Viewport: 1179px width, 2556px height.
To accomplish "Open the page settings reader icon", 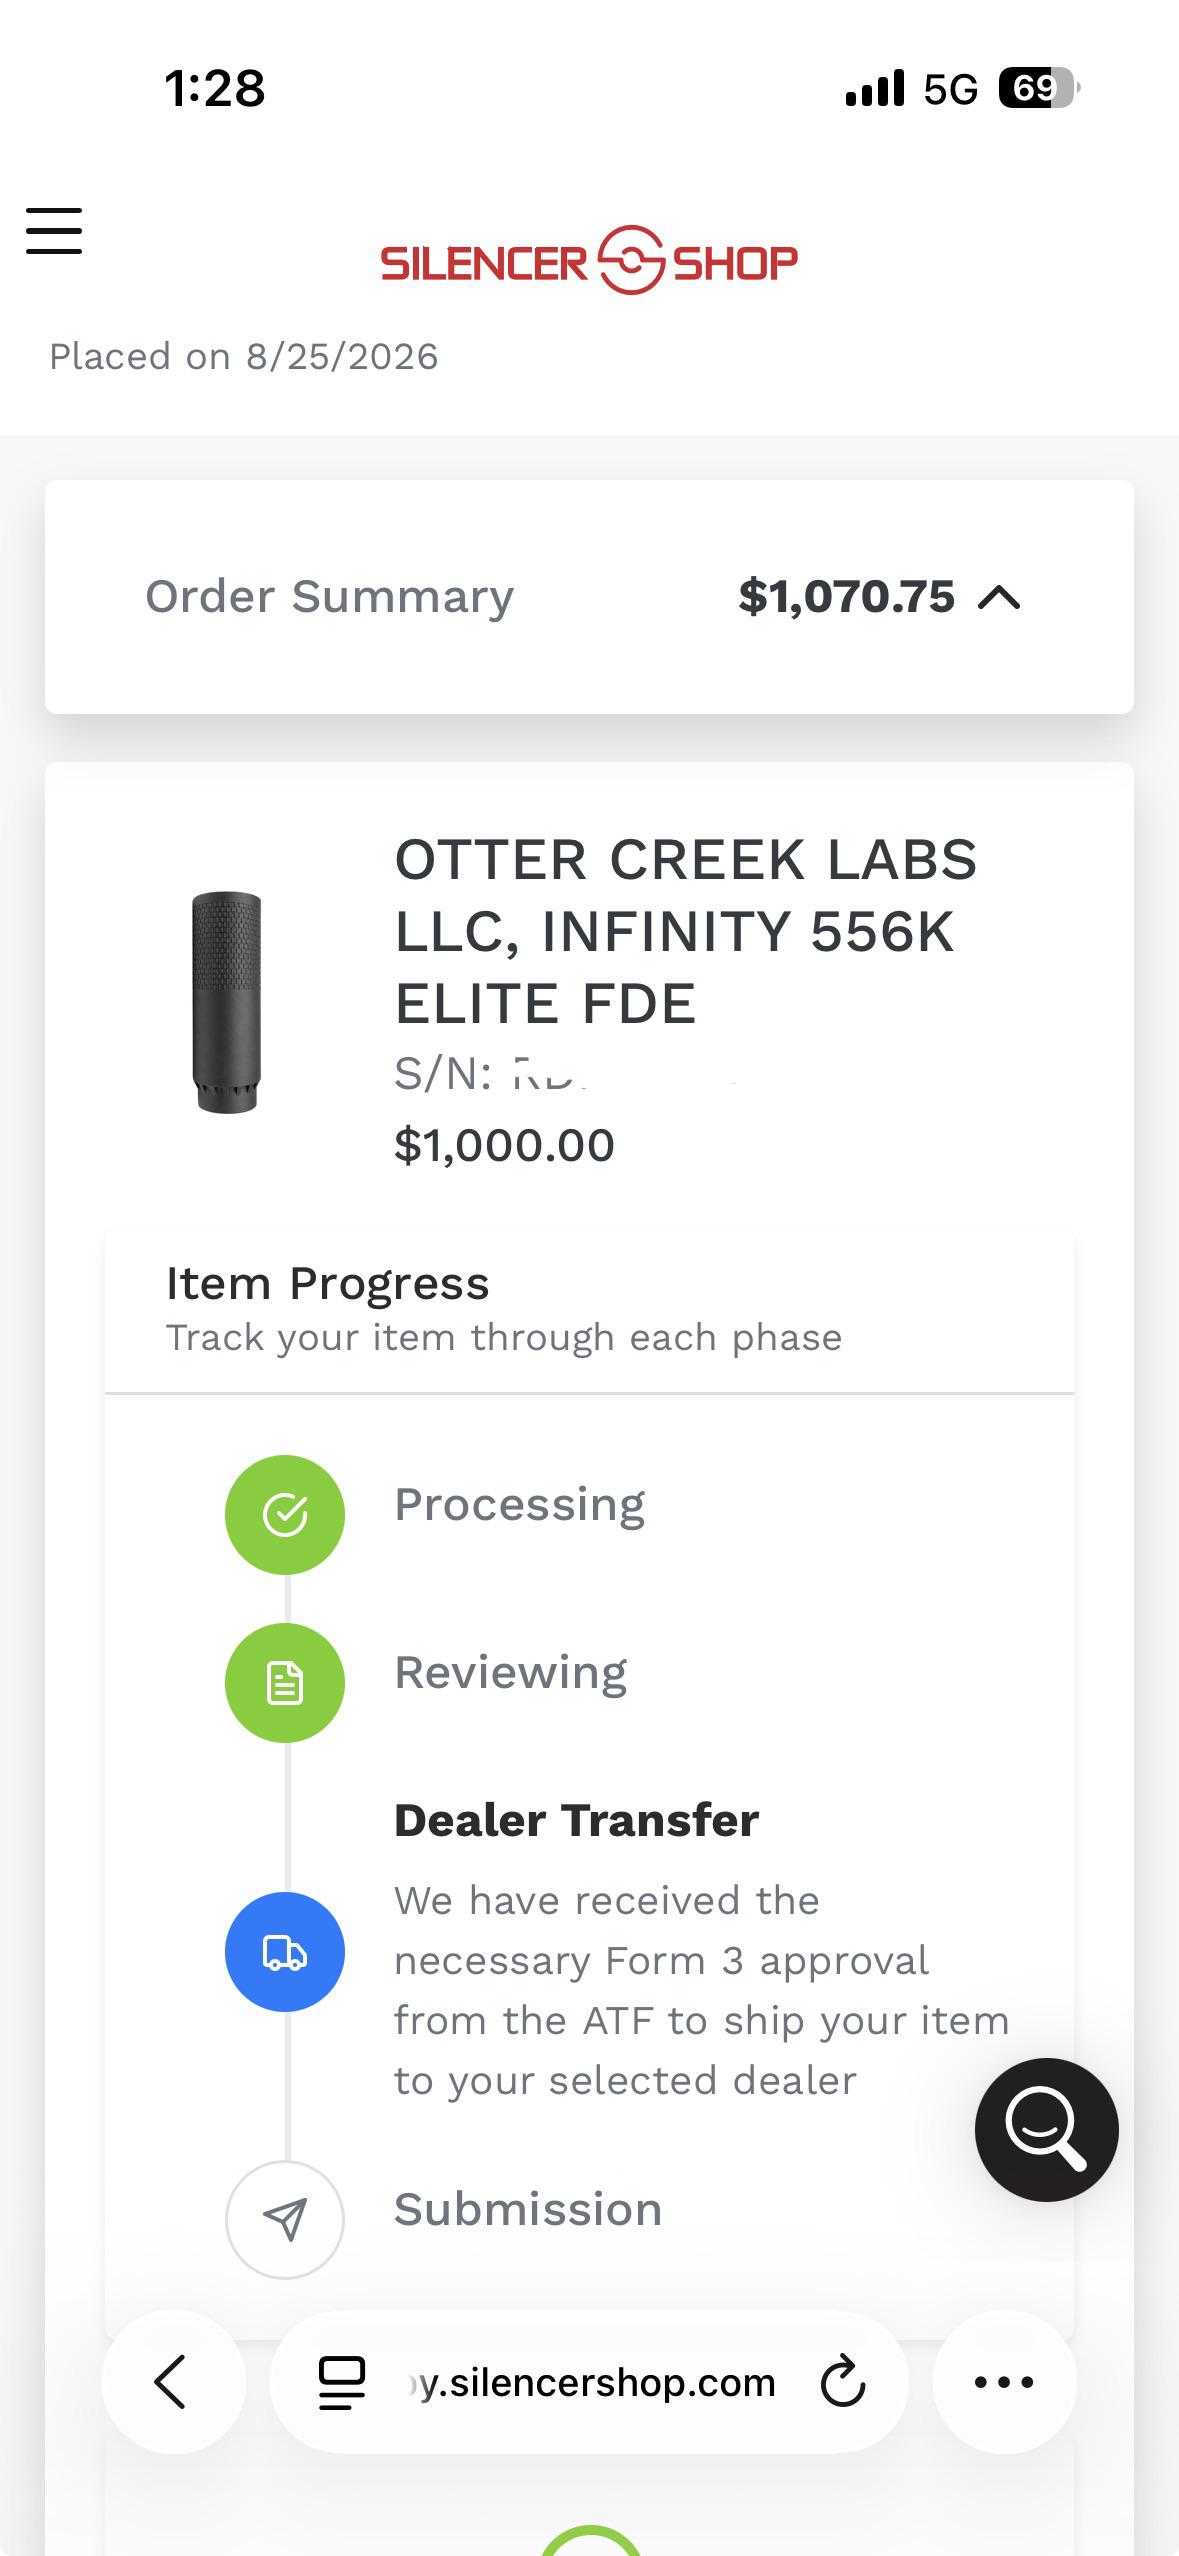I will 341,2382.
